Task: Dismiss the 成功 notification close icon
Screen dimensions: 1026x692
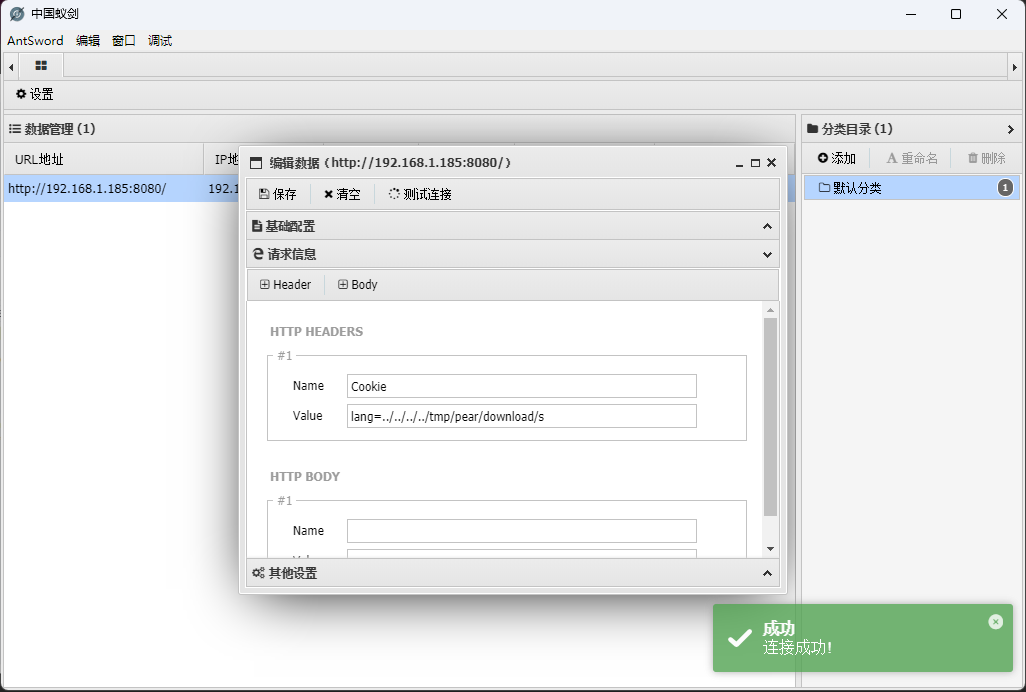Action: pyautogui.click(x=995, y=622)
